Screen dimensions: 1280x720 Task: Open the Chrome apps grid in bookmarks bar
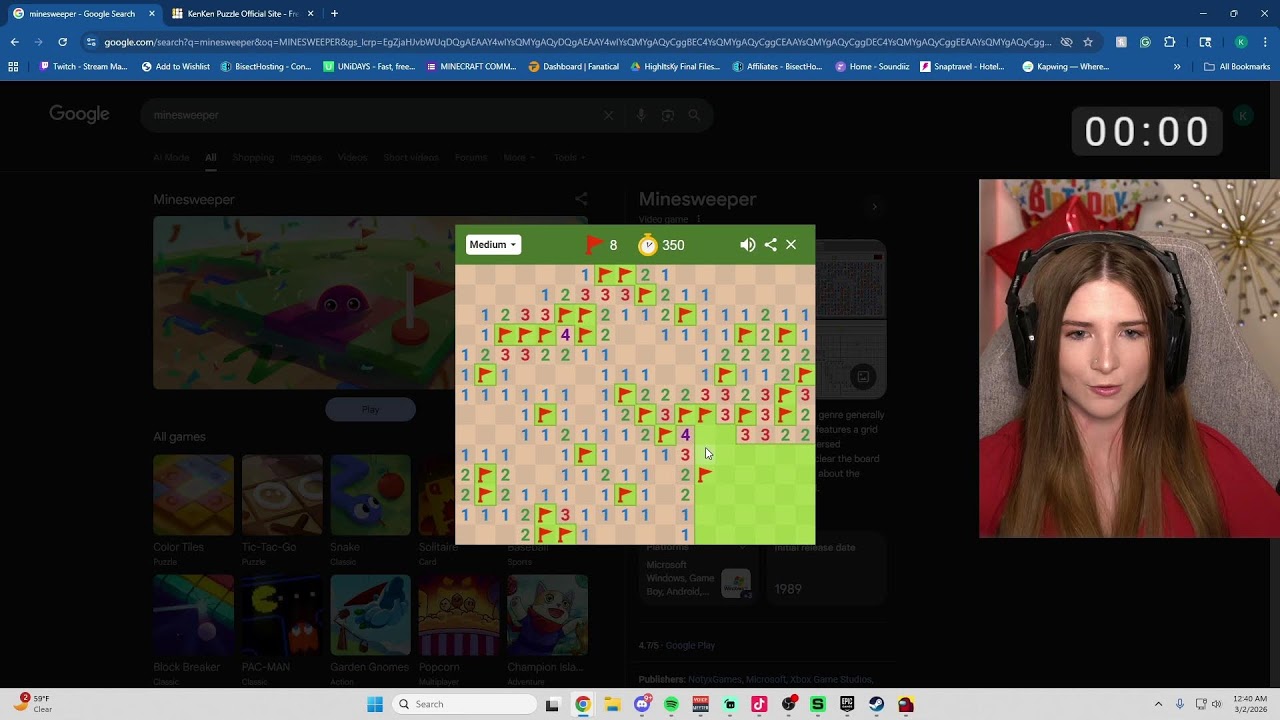tap(13, 67)
